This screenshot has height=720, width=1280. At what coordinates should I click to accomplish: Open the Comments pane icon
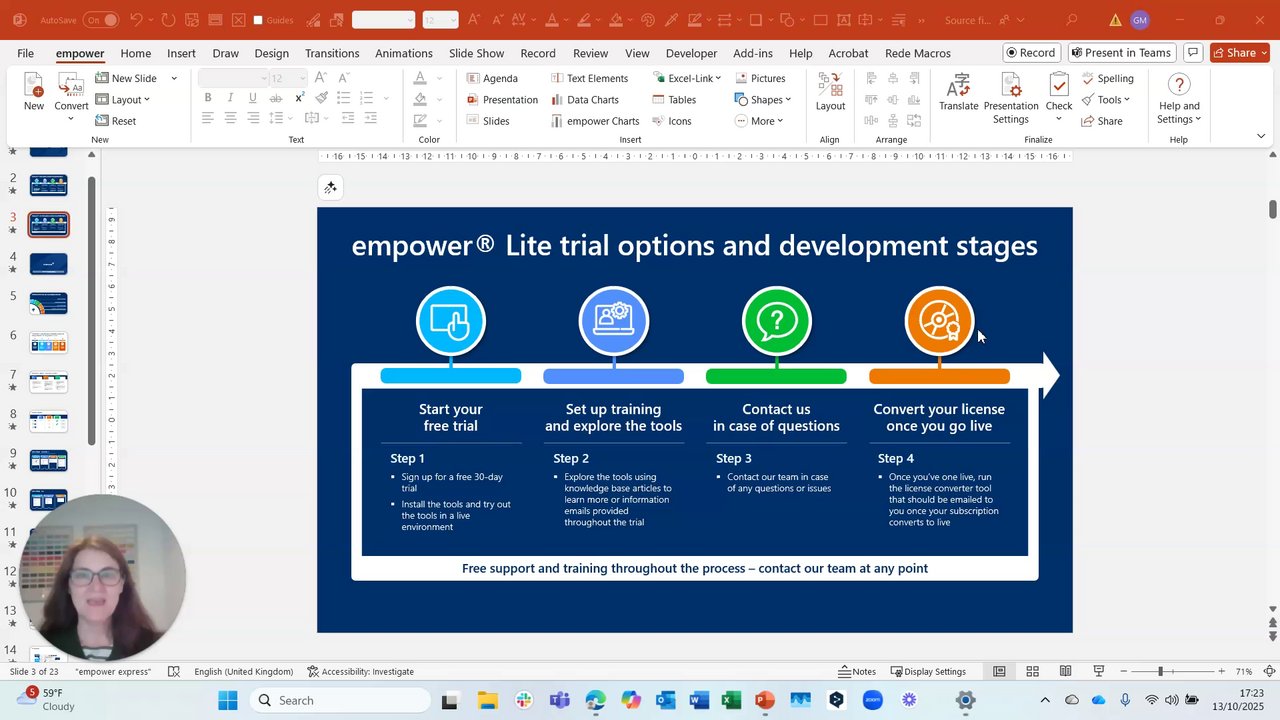(x=1192, y=53)
